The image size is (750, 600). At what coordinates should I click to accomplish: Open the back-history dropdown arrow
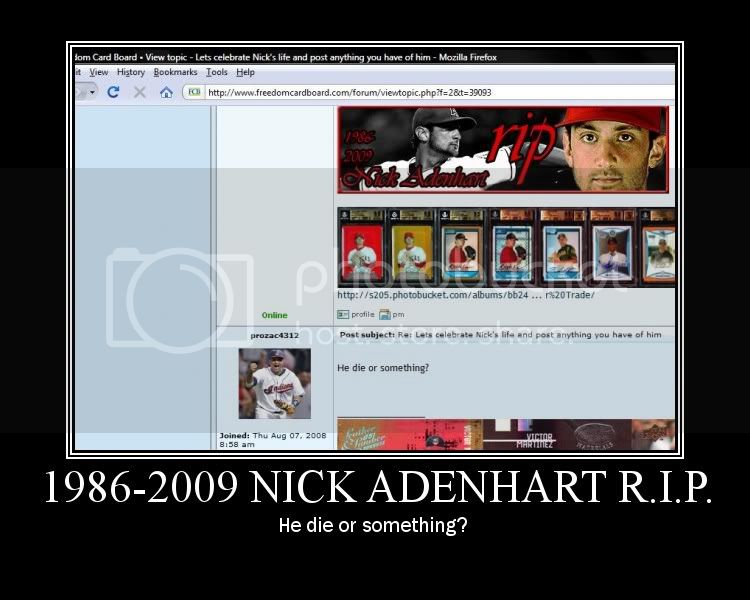coord(92,92)
